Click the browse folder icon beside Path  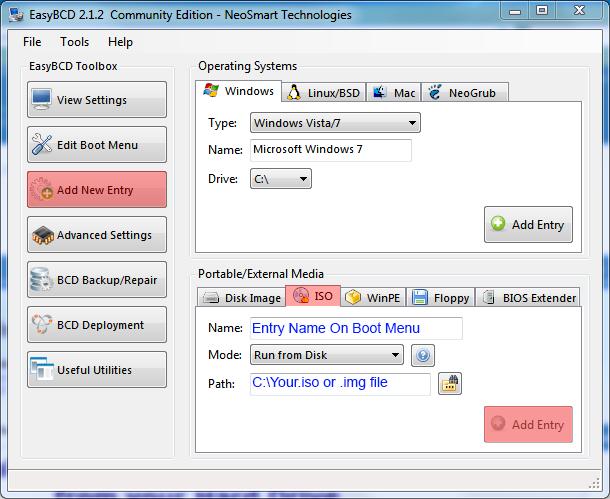[x=450, y=383]
